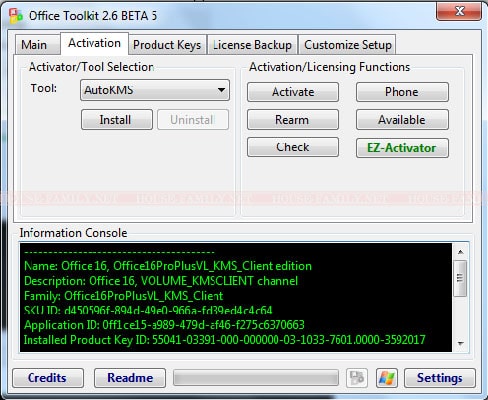Click the console scrollbar up arrow
Viewport: 488px width, 400px height.
[x=461, y=252]
